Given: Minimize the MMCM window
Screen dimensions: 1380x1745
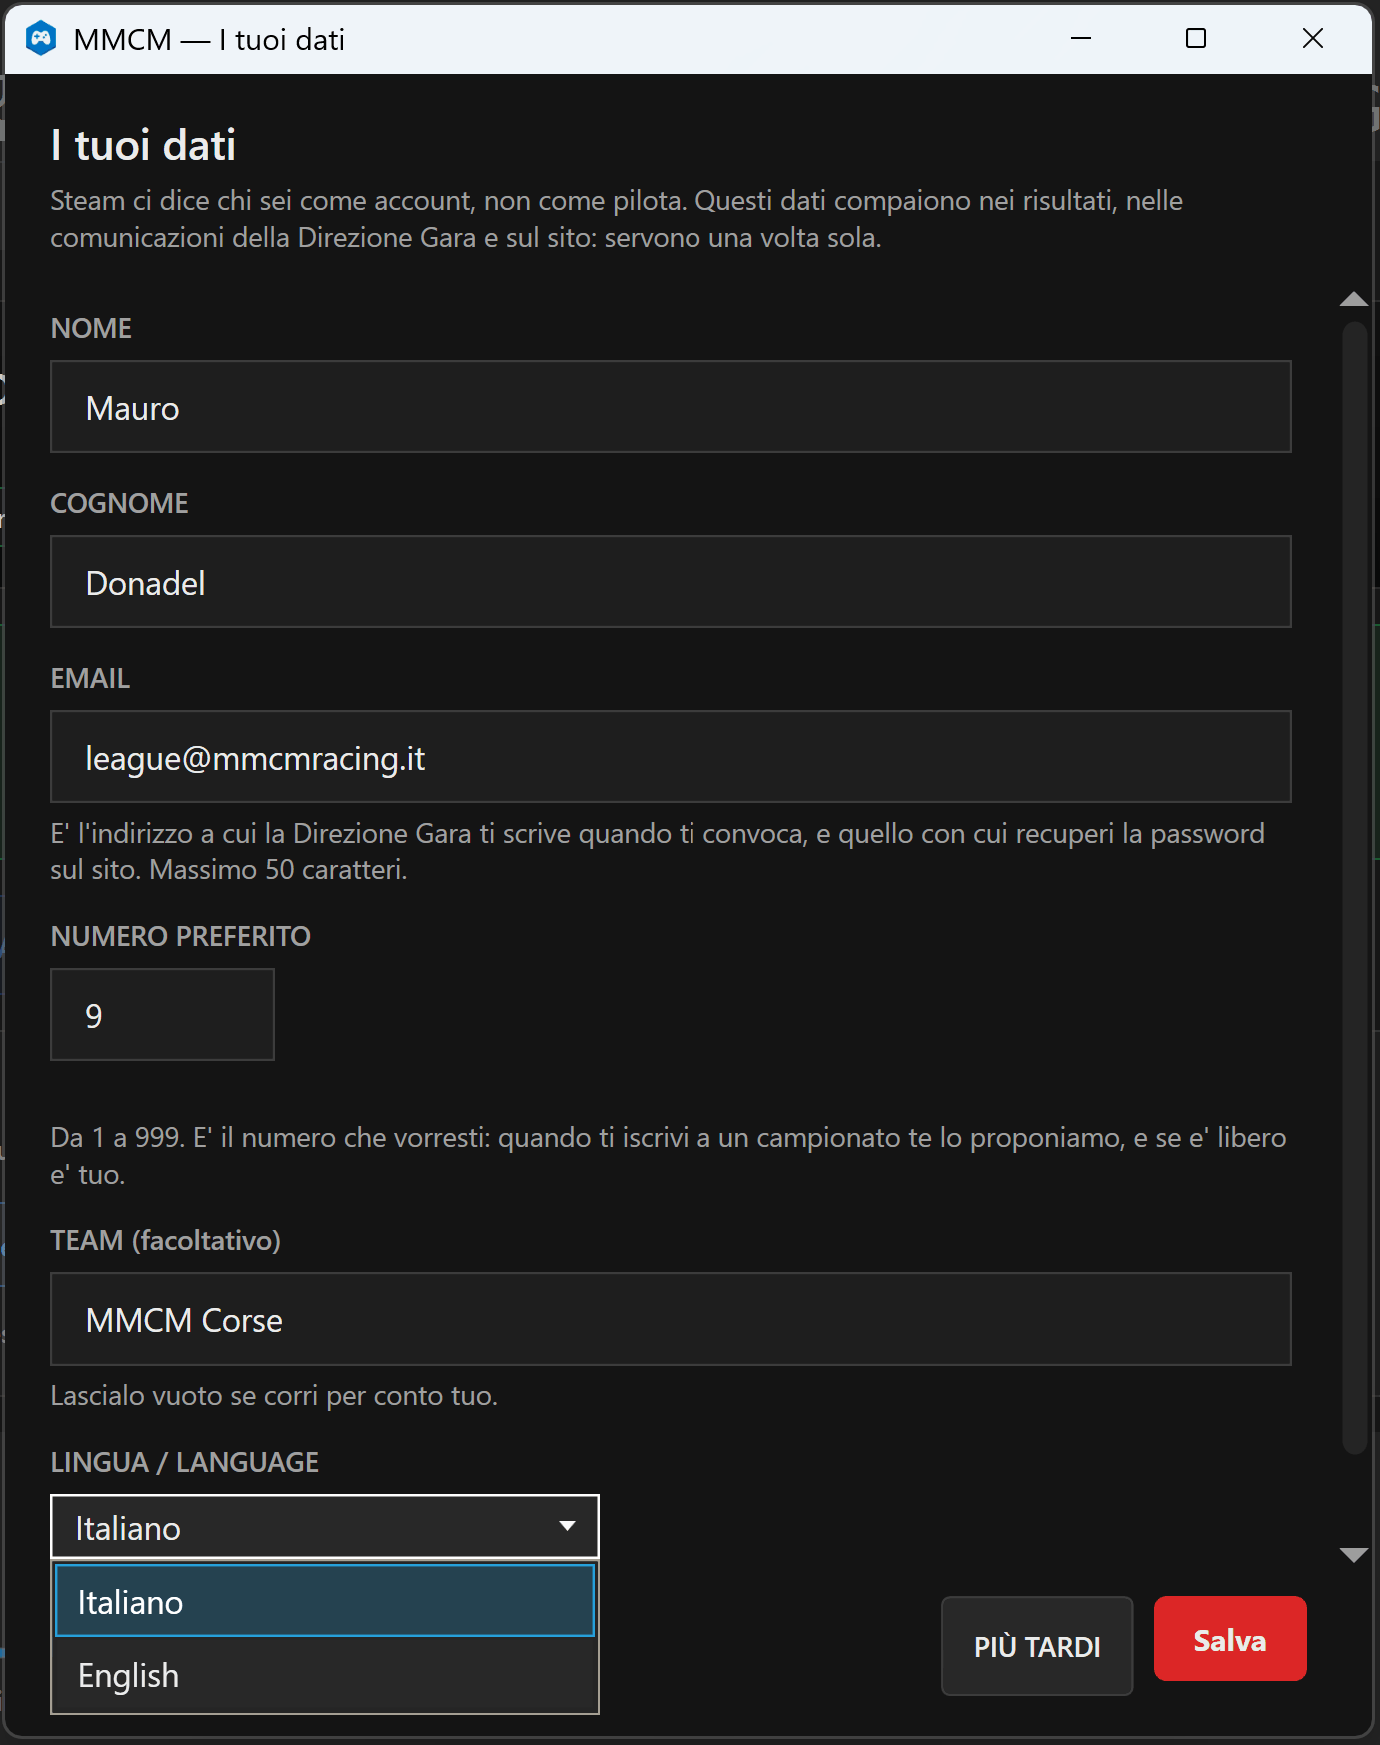Looking at the screenshot, I should click(x=1081, y=39).
